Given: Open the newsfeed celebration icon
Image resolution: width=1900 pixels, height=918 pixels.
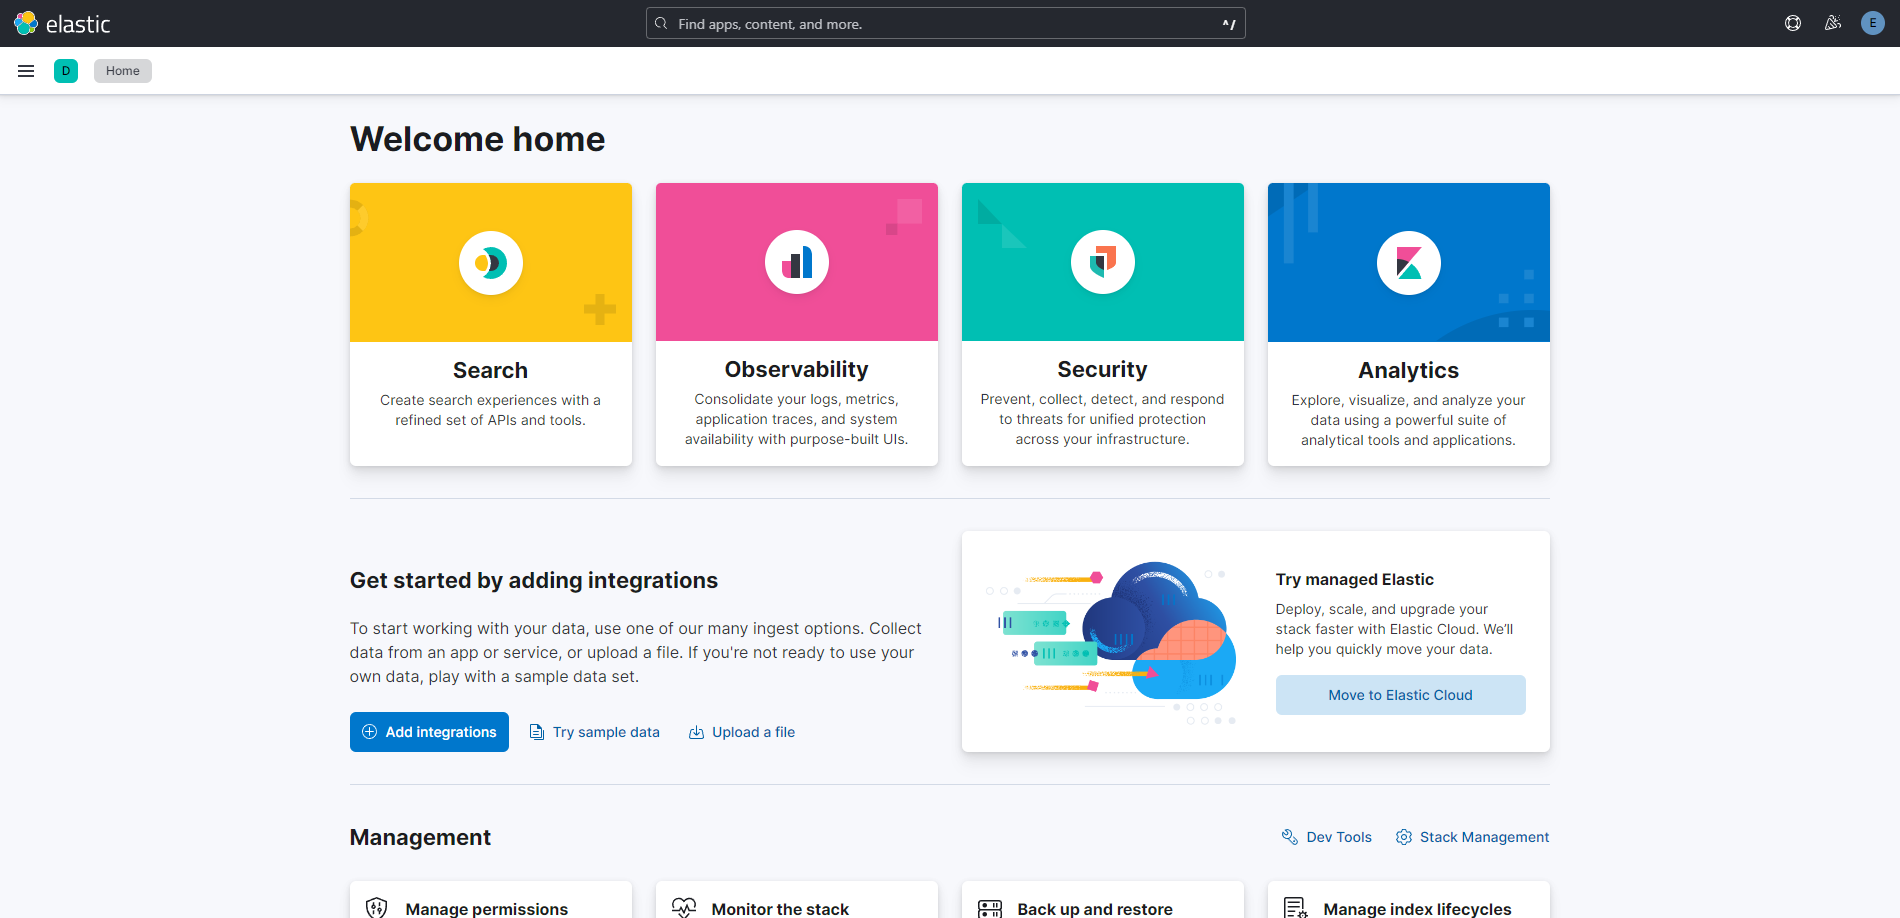Looking at the screenshot, I should [x=1833, y=23].
